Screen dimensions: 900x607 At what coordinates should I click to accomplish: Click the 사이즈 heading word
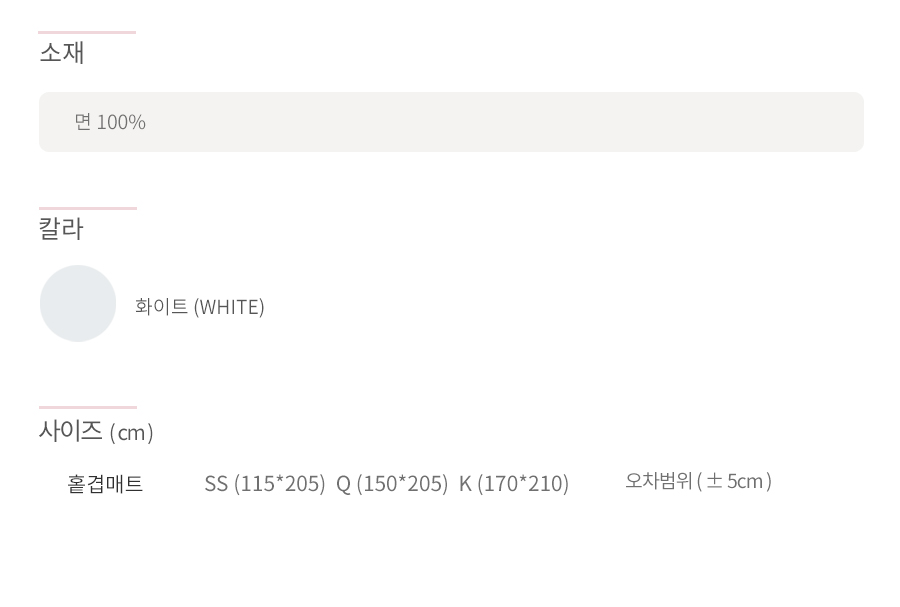(71, 431)
